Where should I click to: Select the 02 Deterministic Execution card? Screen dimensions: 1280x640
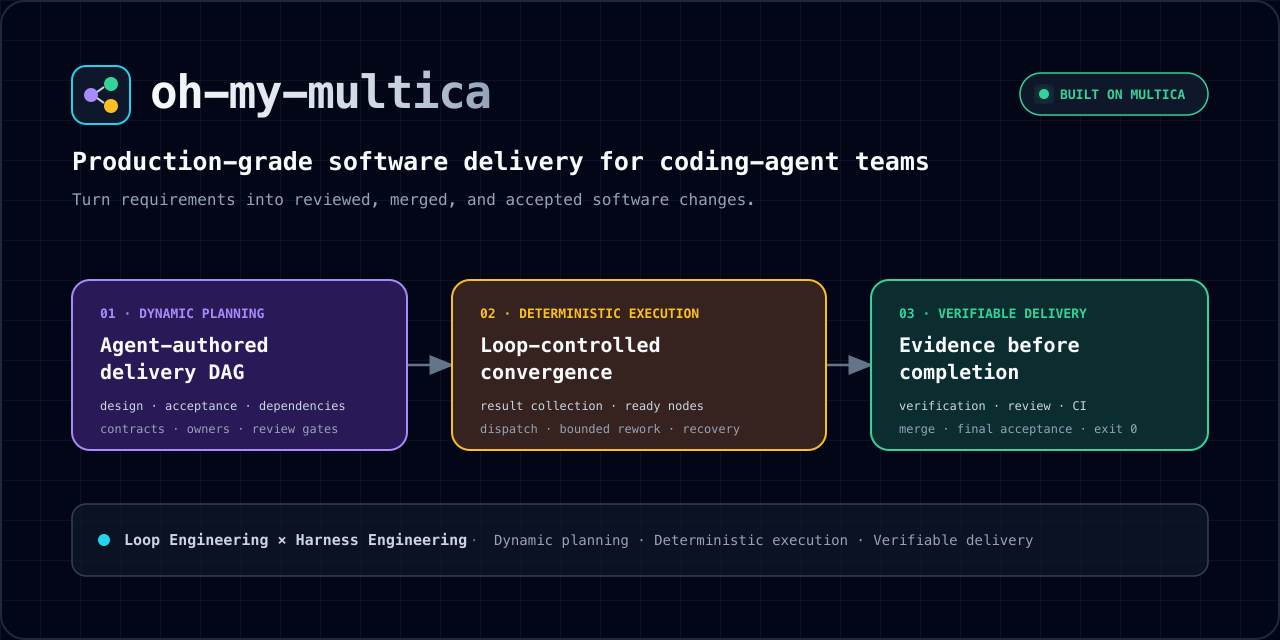[639, 365]
